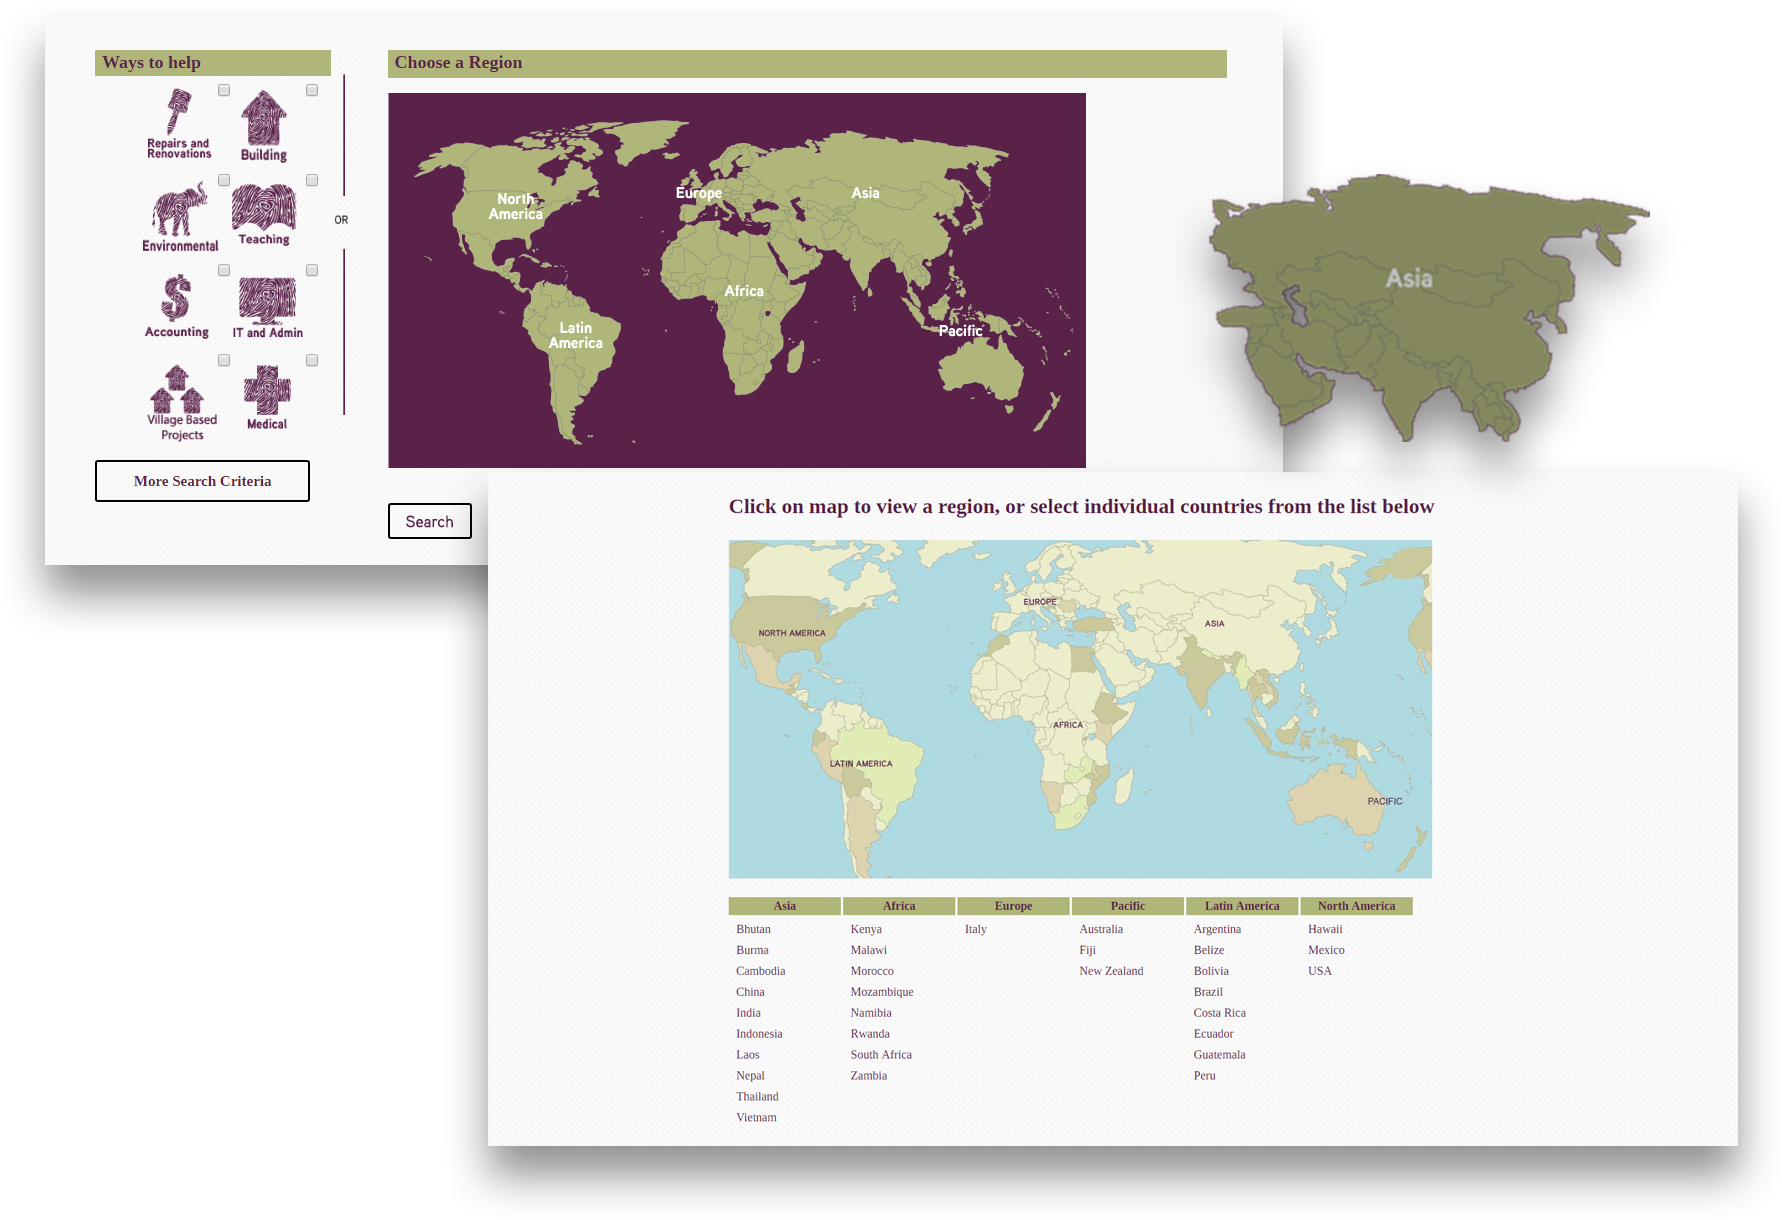Select the Accounting dollar icon
This screenshot has height=1220, width=1782.
click(x=177, y=300)
